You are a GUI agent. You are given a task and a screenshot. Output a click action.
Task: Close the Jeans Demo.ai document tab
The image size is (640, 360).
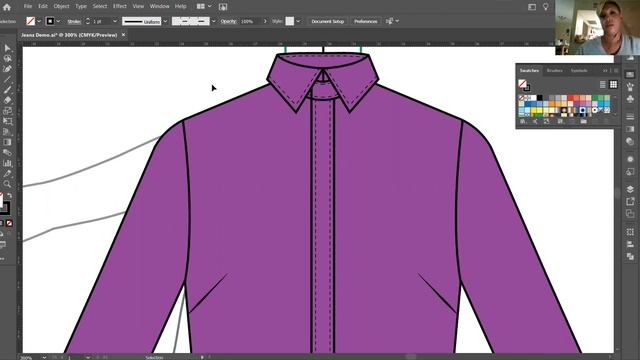pos(123,35)
